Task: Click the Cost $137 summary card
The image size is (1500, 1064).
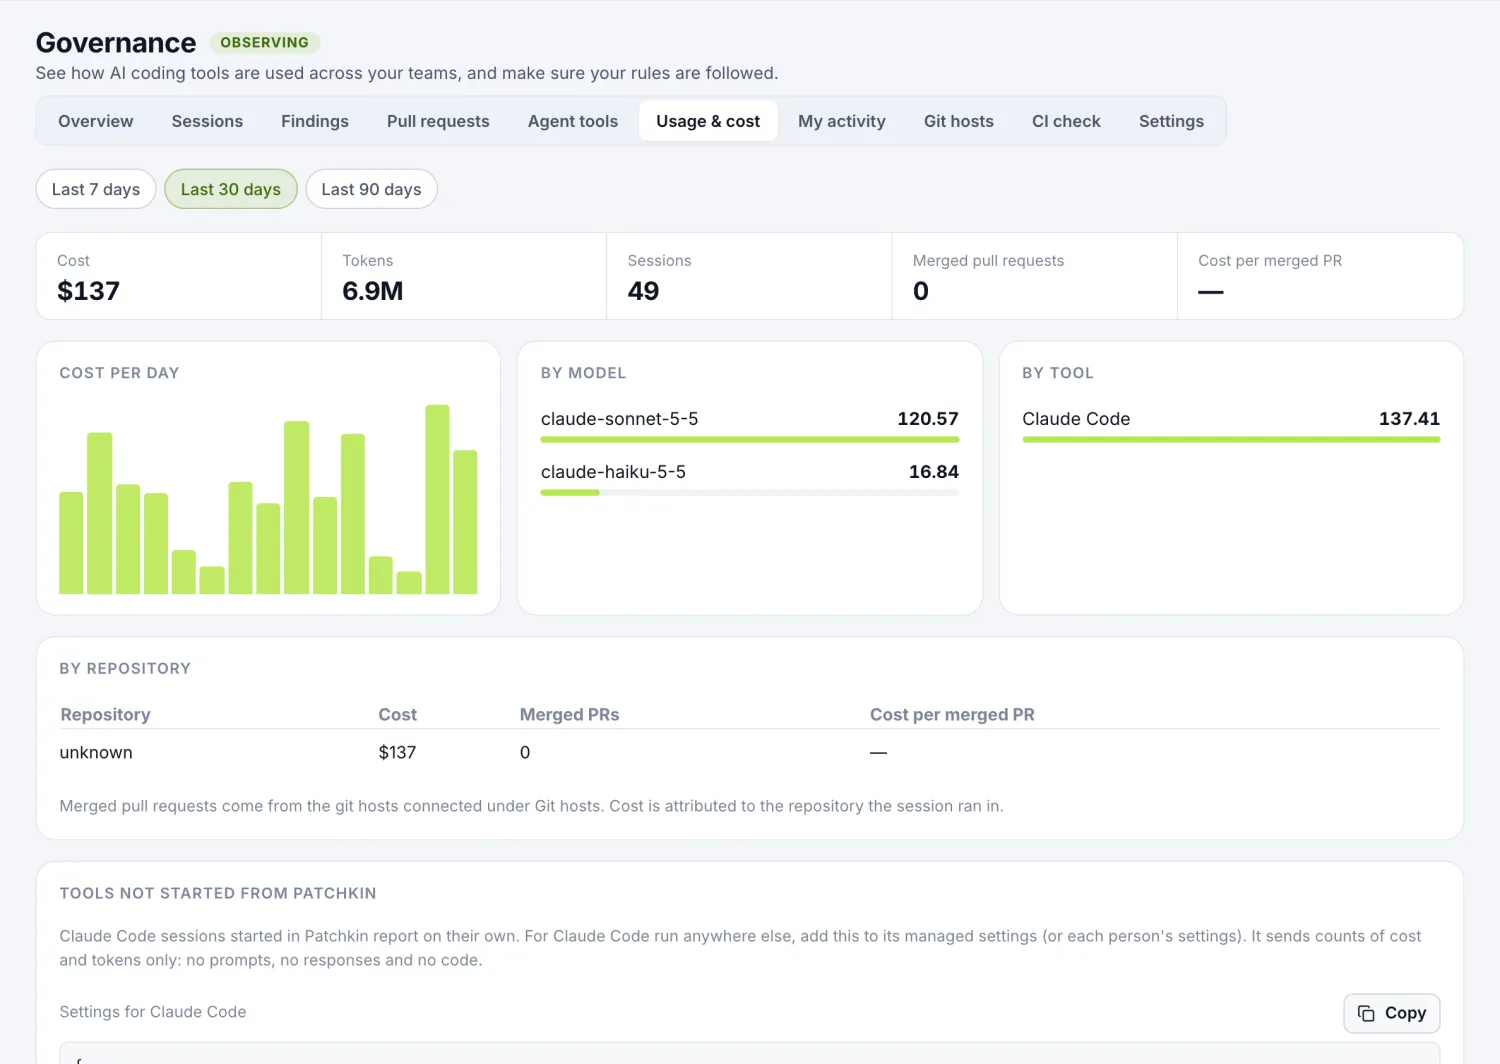Action: [179, 276]
